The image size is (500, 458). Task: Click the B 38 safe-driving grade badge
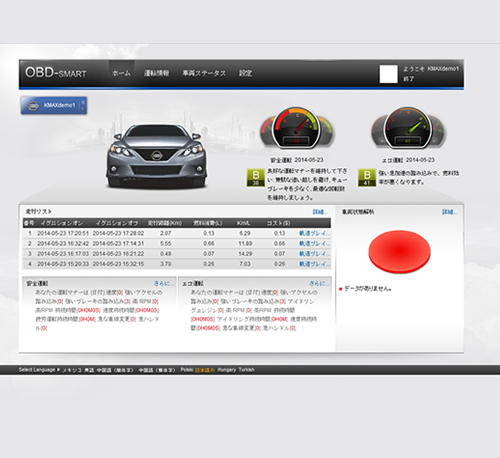click(x=255, y=178)
